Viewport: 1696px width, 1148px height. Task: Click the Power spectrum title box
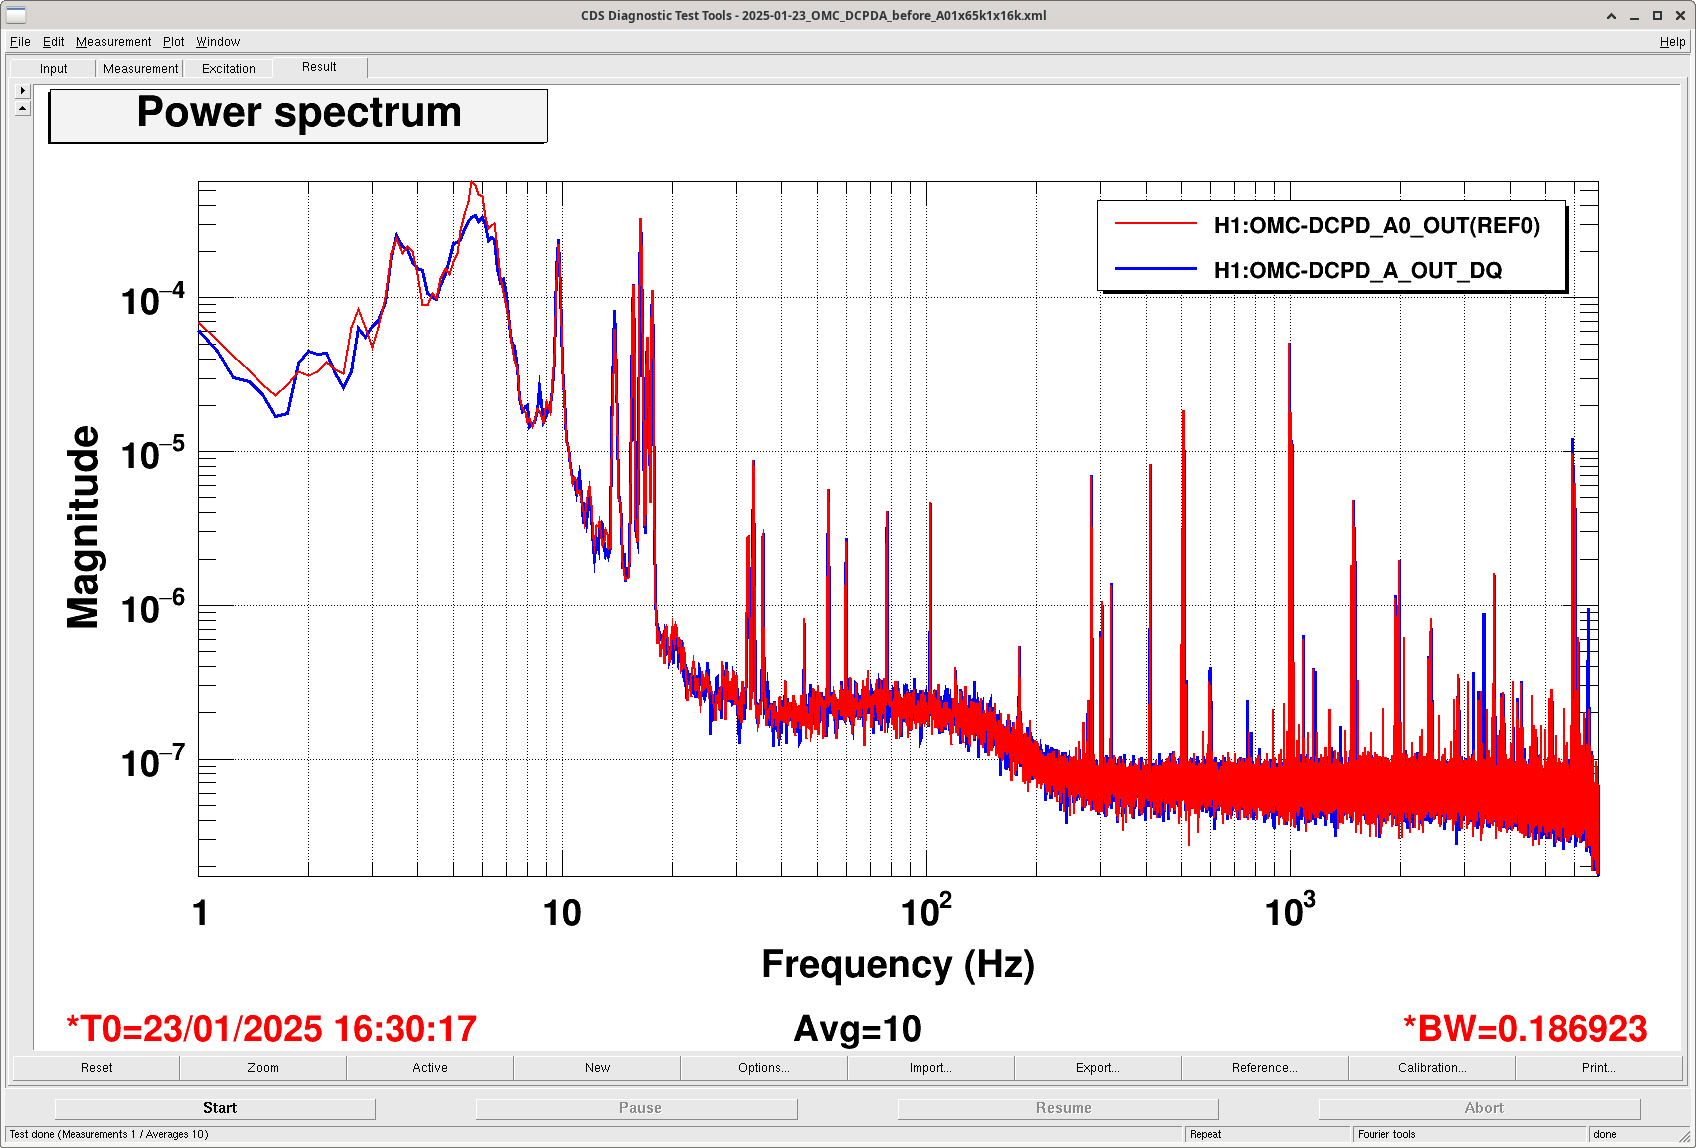coord(298,116)
